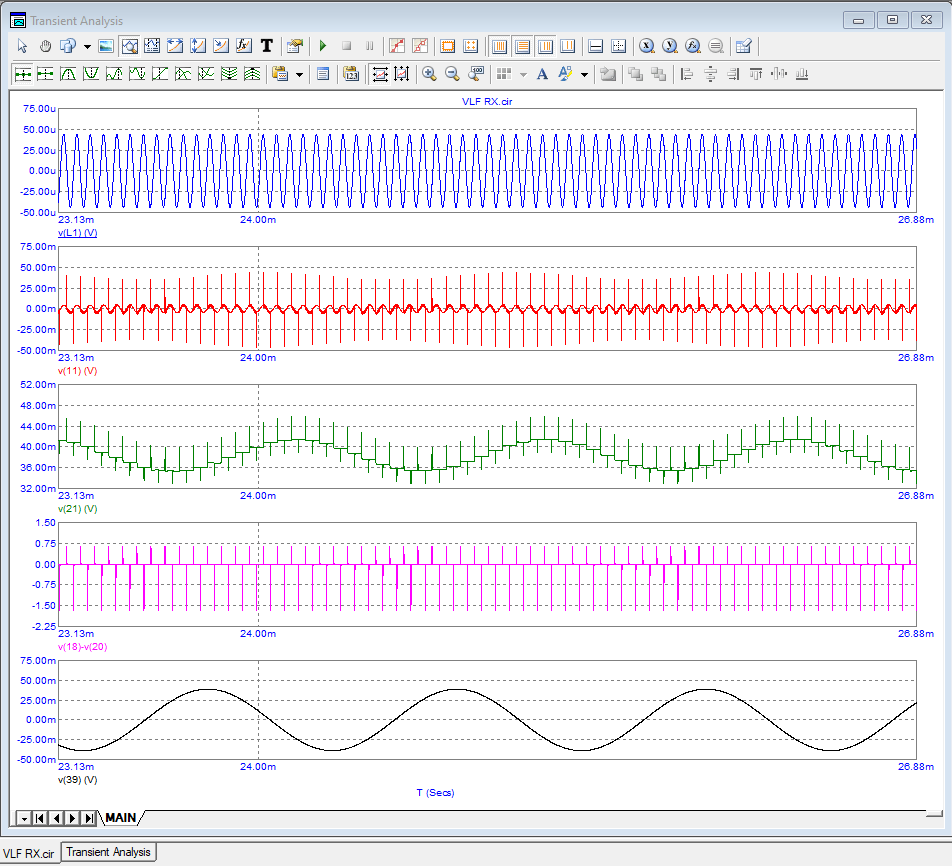Click Align Bottom objects icon
The width and height of the screenshot is (952, 866).
(x=802, y=74)
